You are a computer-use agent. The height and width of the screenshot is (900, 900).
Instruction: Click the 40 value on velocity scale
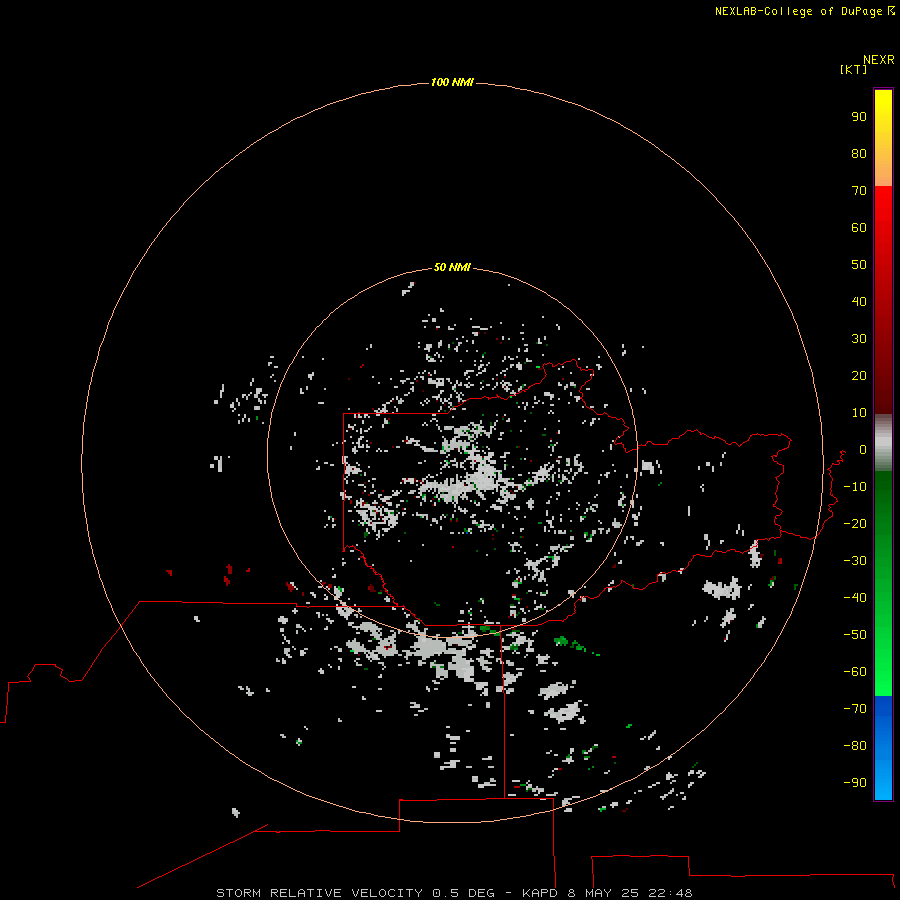tap(859, 302)
